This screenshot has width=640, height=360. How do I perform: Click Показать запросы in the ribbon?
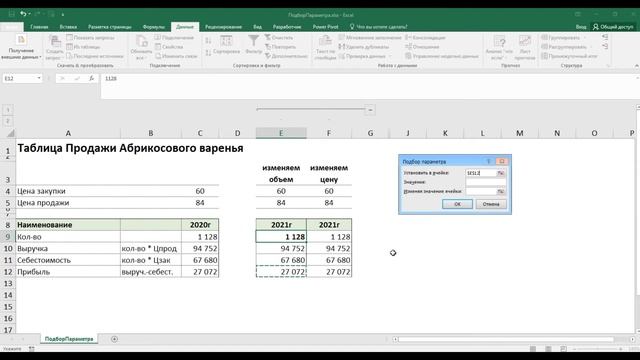[x=90, y=38]
